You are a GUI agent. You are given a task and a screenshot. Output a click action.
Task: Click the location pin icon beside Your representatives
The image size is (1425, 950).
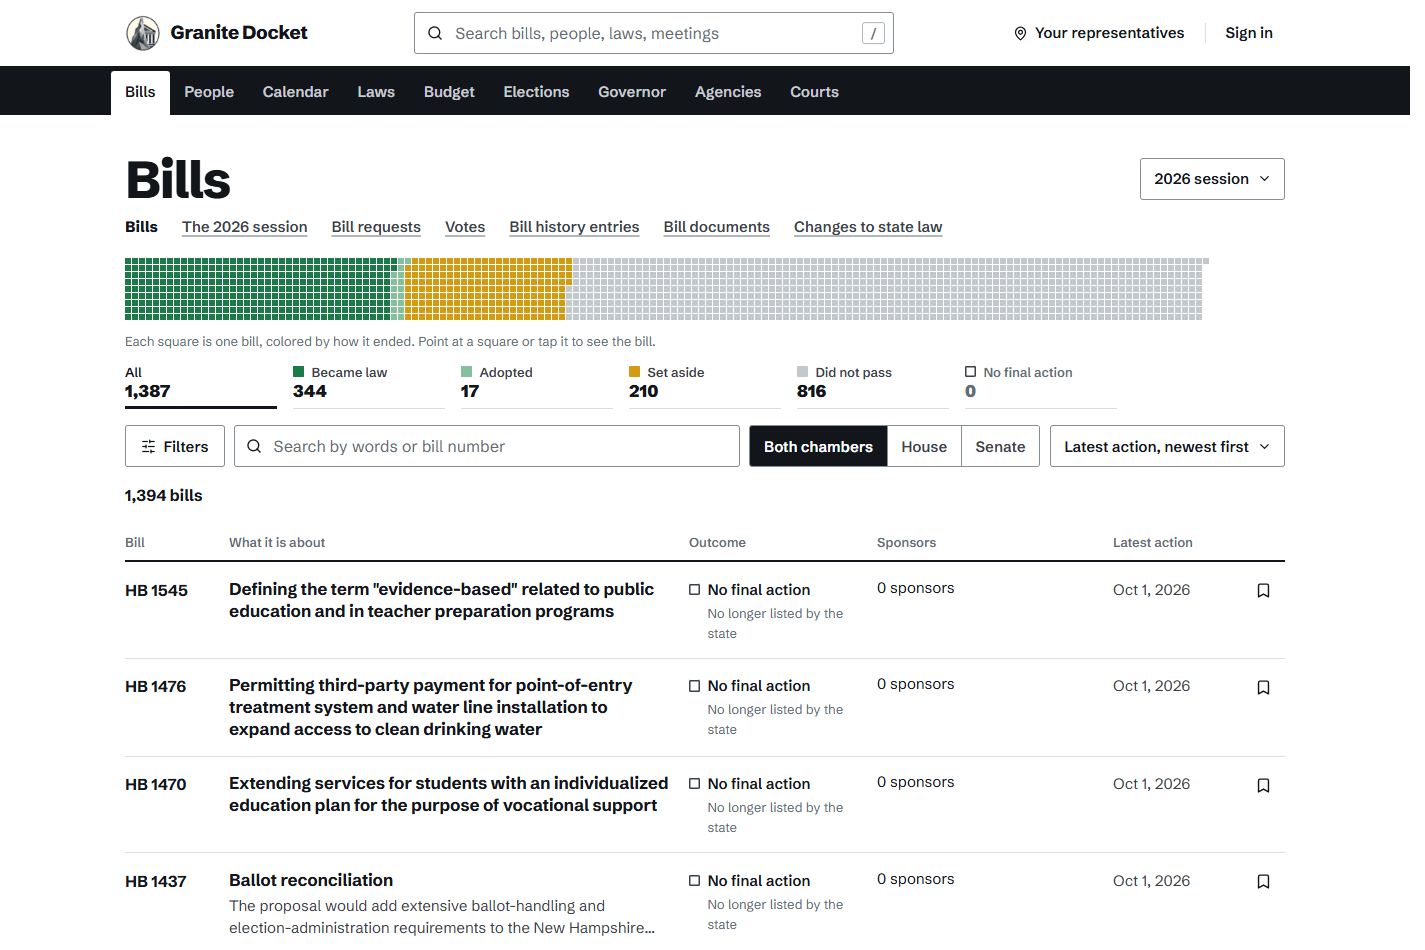(1020, 33)
